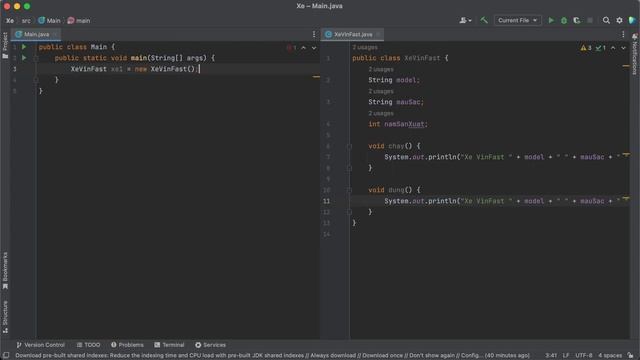Toggle tool window bars icon in status bar corner

pyautogui.click(x=6, y=356)
